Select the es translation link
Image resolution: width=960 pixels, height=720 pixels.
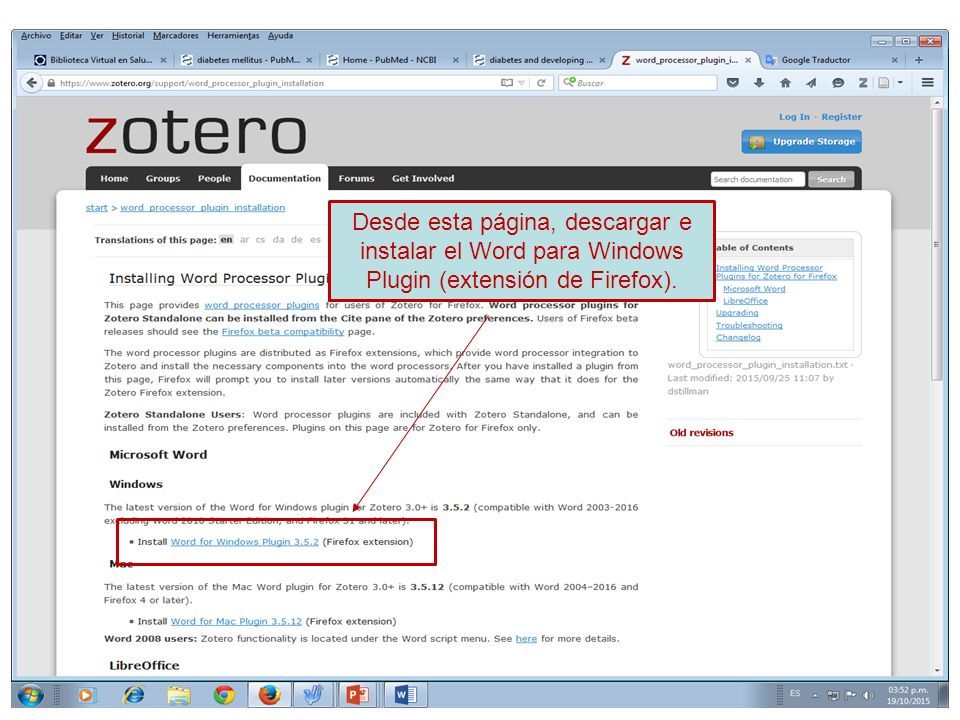(x=315, y=239)
